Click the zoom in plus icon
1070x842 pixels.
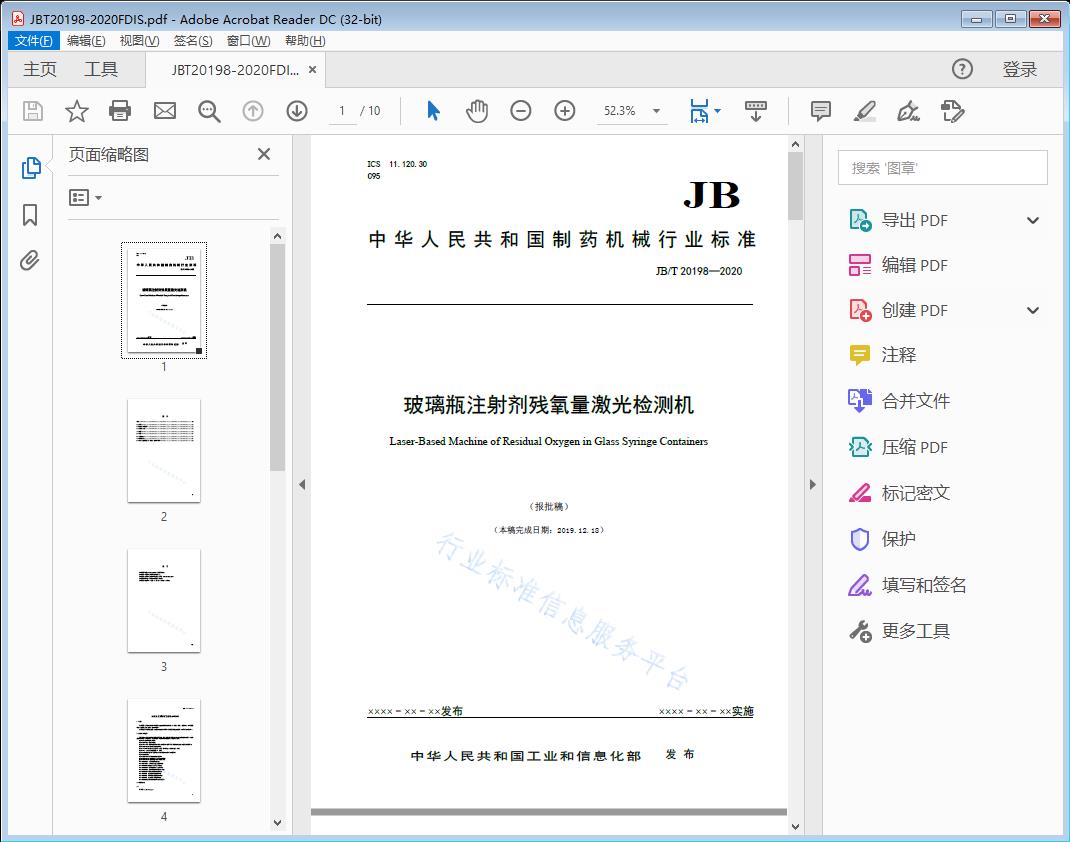point(565,111)
